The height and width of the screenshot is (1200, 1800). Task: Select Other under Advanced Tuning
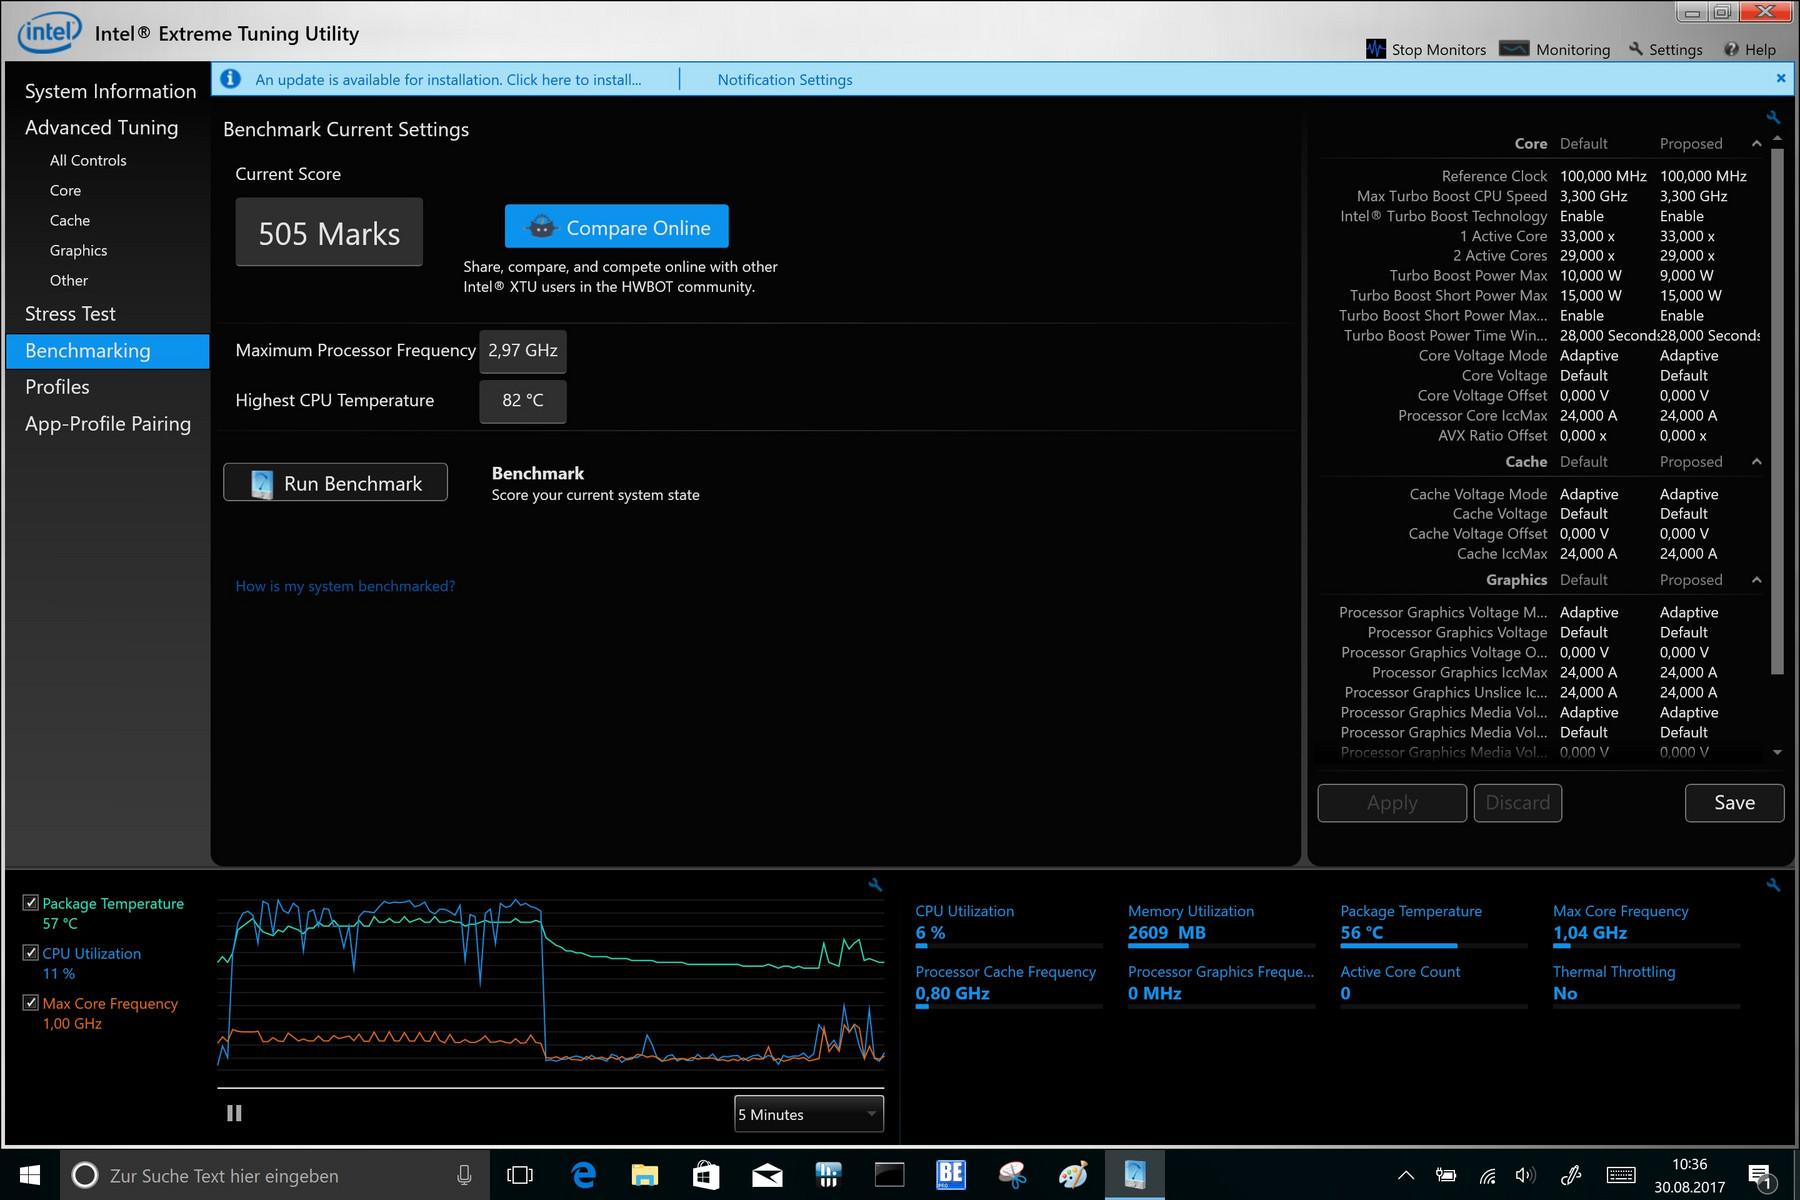coord(69,280)
